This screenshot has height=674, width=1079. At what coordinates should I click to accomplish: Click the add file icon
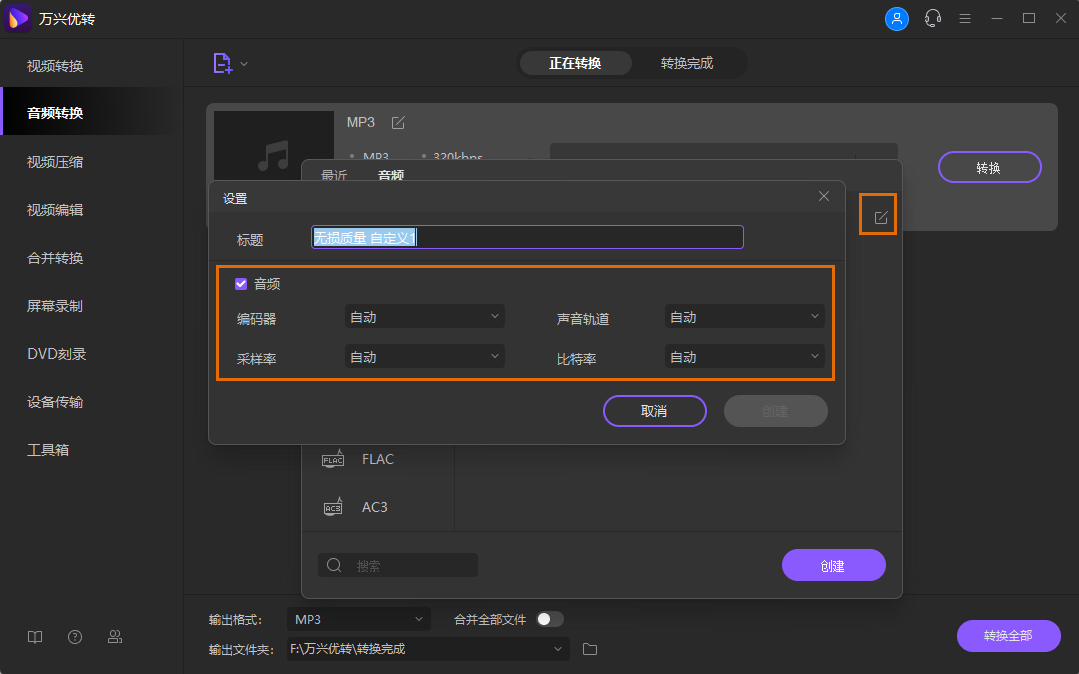click(x=222, y=63)
